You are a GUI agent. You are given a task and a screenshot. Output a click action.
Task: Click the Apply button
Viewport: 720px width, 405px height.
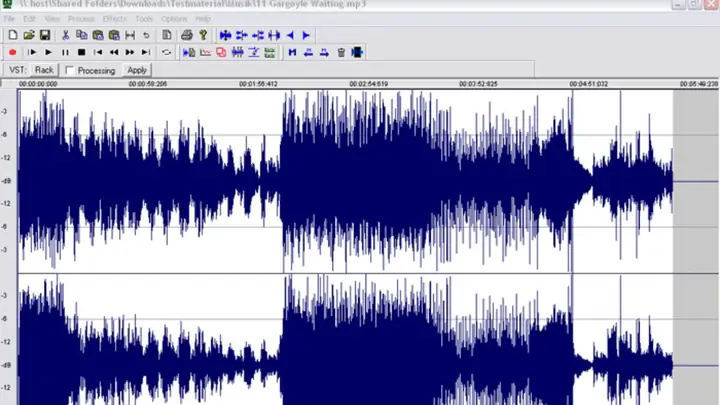click(x=137, y=70)
